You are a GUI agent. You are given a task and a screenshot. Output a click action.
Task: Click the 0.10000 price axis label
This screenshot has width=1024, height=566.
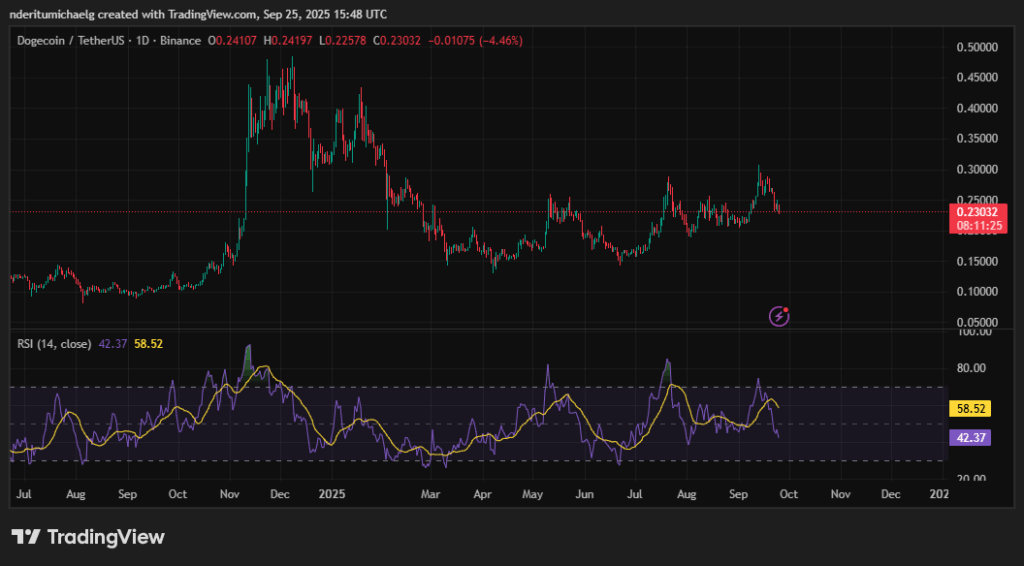coord(979,292)
